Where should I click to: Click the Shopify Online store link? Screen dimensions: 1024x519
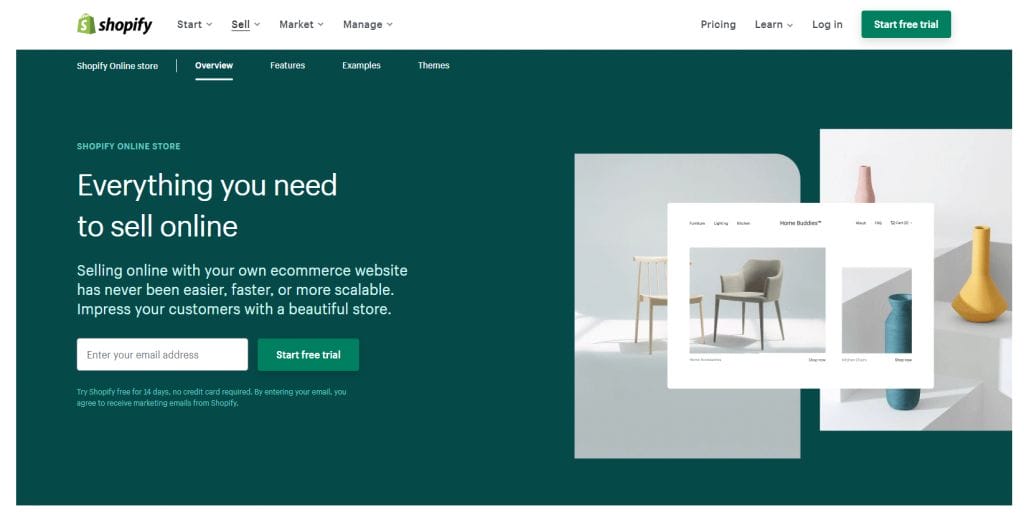(117, 66)
